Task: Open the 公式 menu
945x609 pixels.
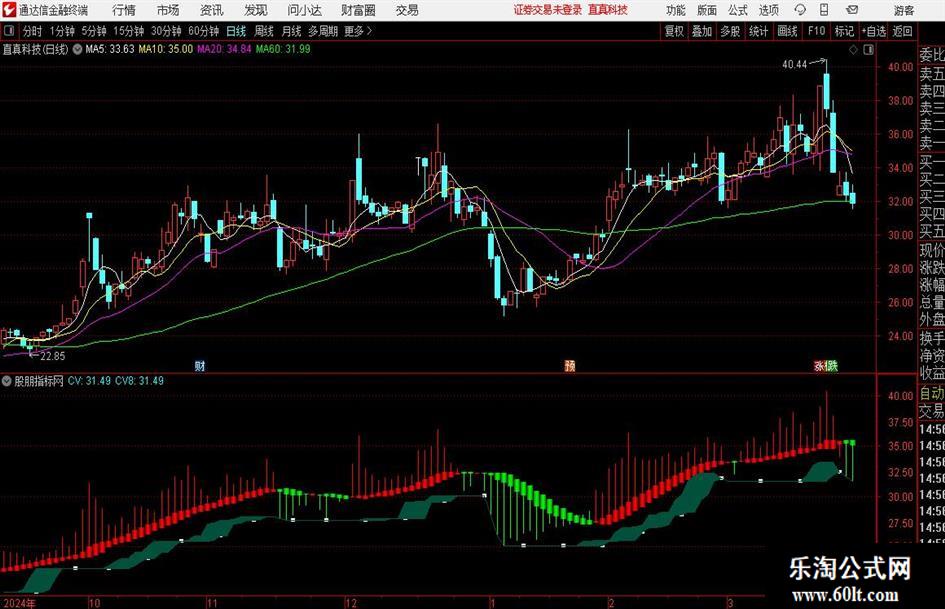Action: [738, 10]
